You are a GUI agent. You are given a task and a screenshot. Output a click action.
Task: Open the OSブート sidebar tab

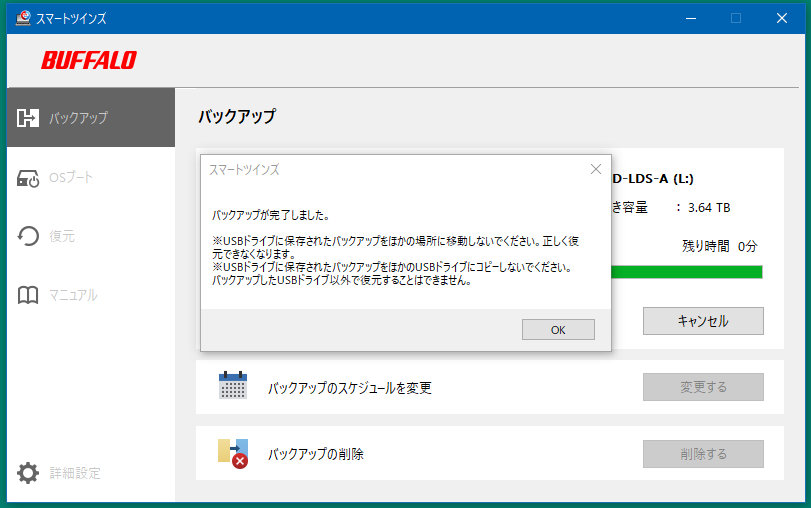91,177
